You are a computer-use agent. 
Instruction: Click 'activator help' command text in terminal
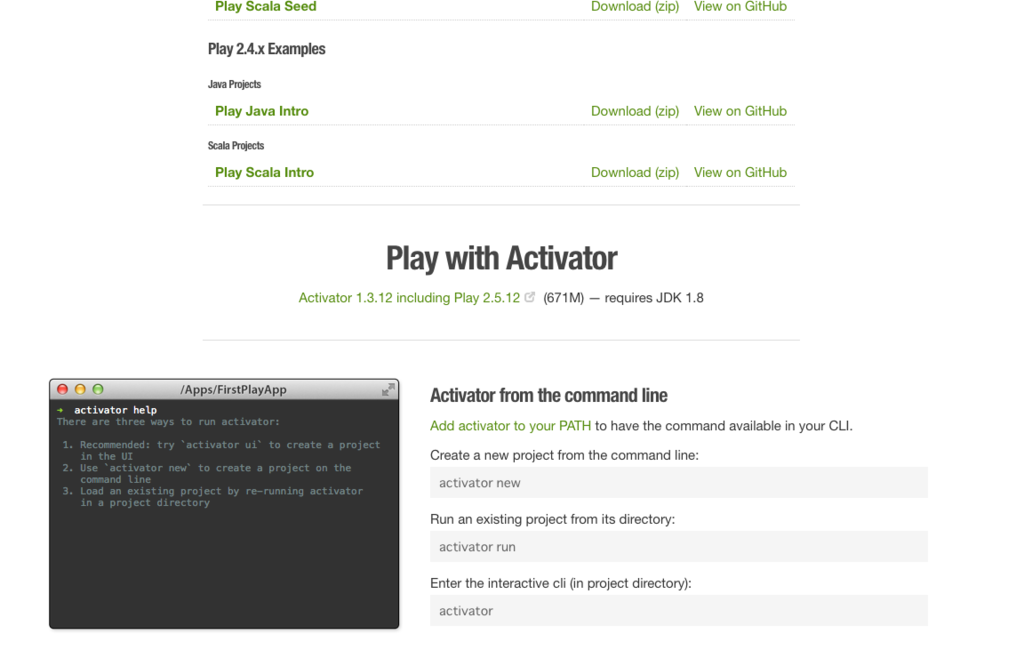[115, 410]
